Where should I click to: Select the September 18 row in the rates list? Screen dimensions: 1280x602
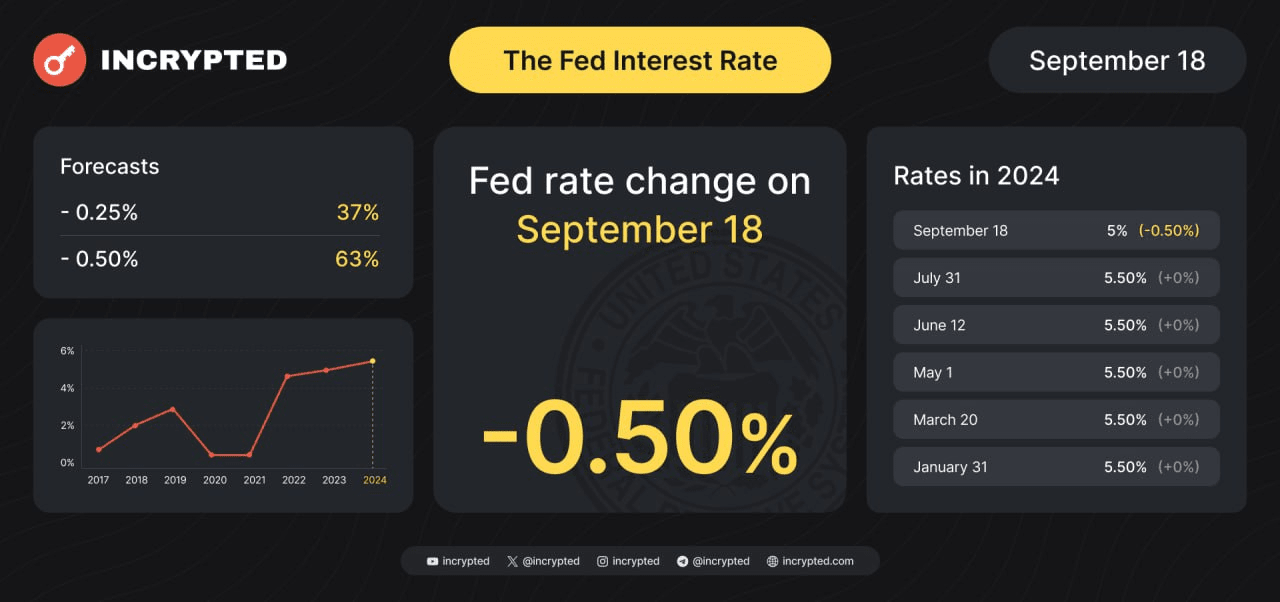pyautogui.click(x=1056, y=230)
